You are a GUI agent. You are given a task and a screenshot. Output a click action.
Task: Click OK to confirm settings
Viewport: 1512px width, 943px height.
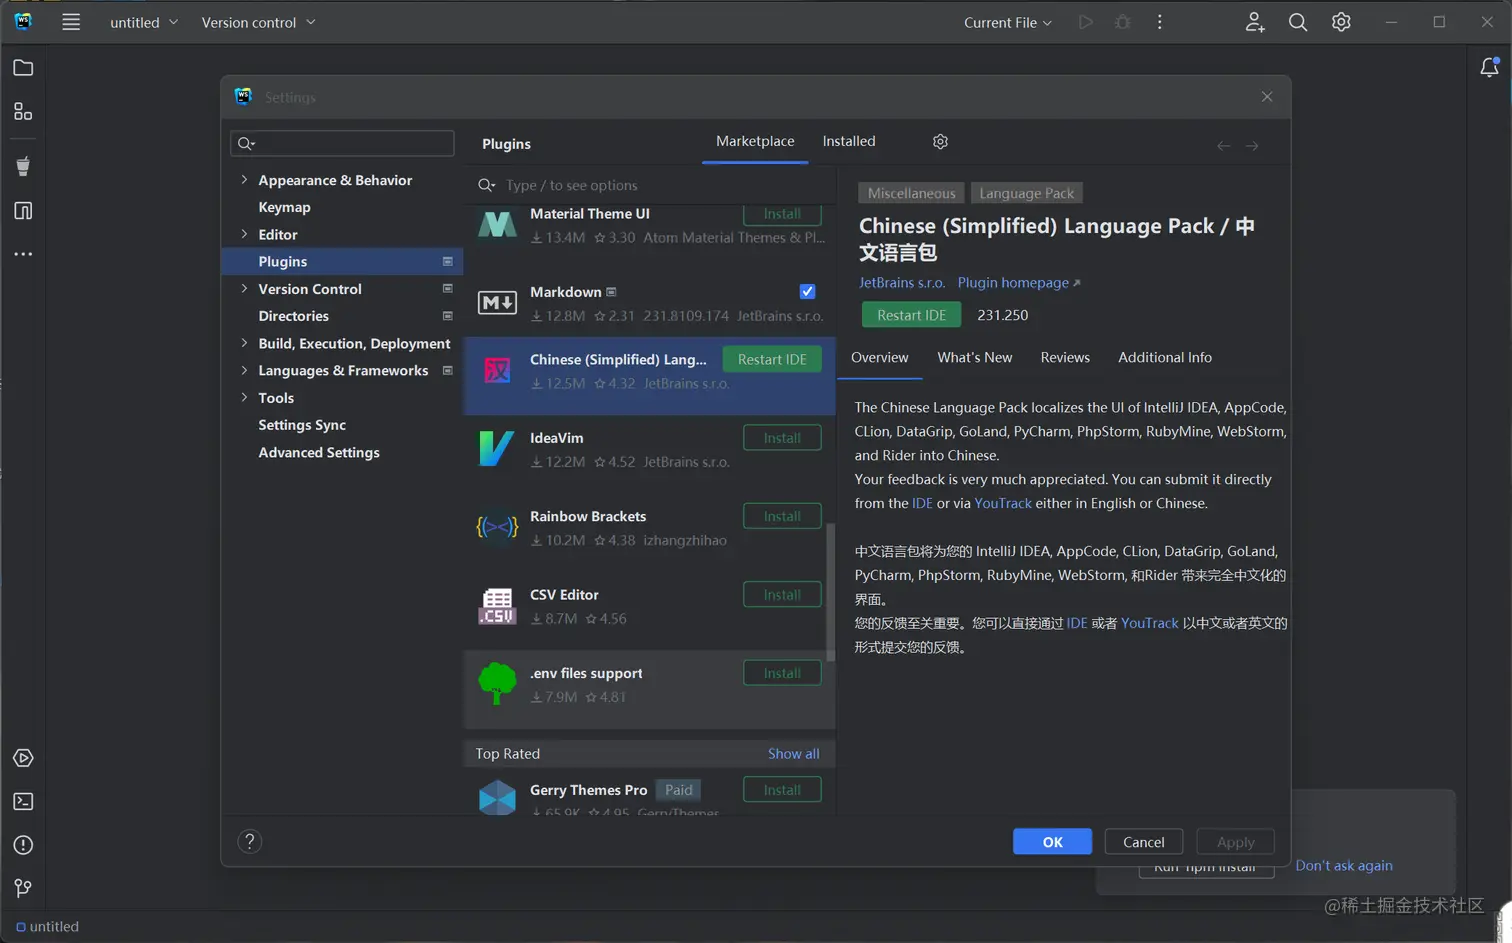(x=1052, y=842)
